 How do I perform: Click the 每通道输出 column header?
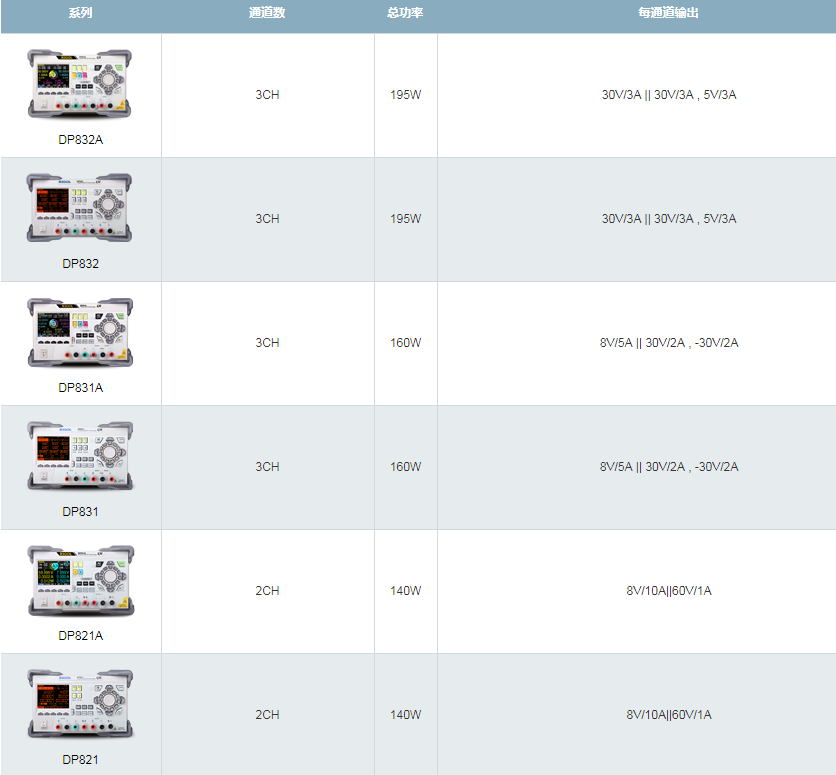tap(669, 13)
